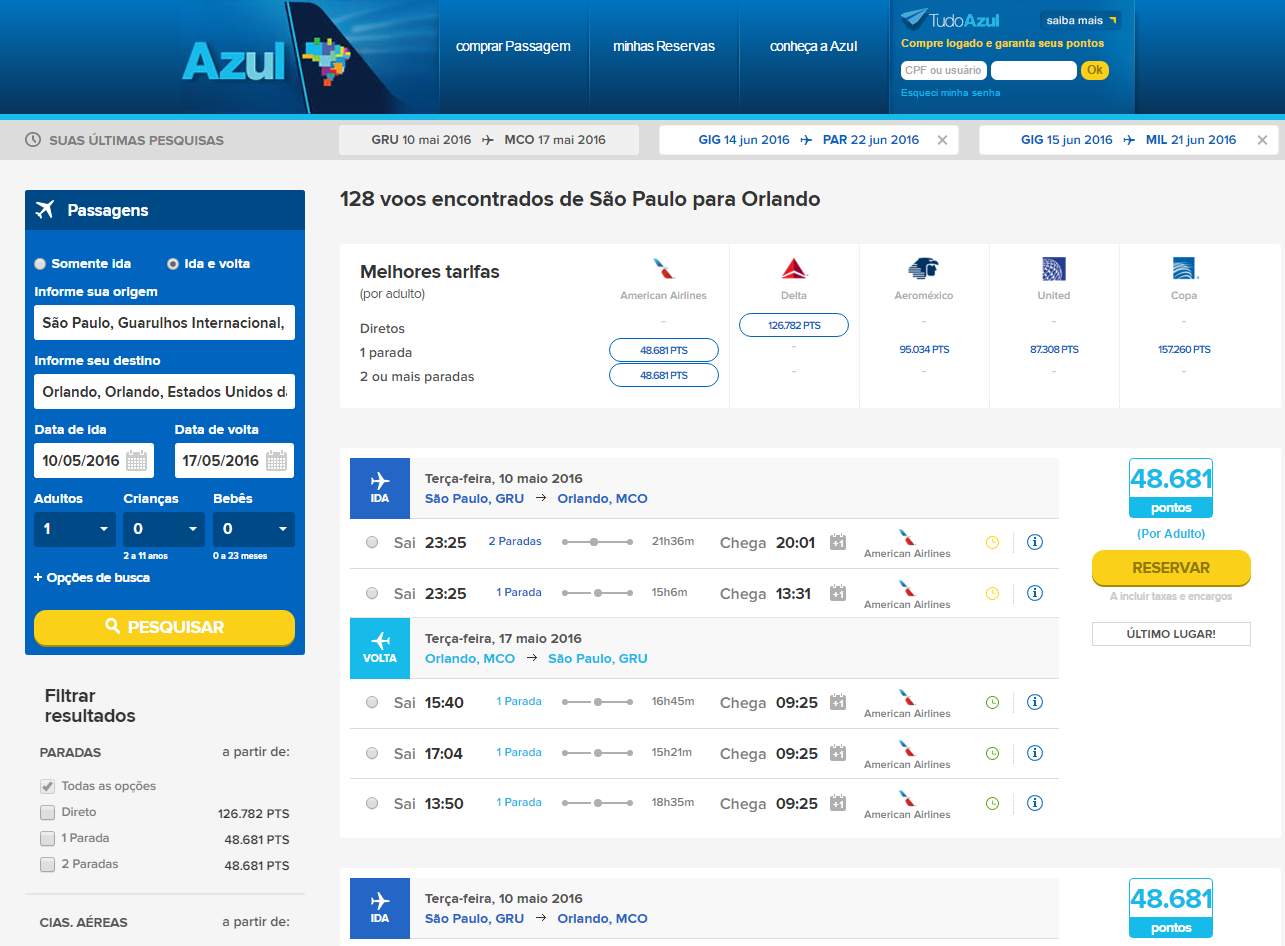Click American Airlines logo in best fares table
Viewport: 1285px width, 946px height.
[x=663, y=268]
